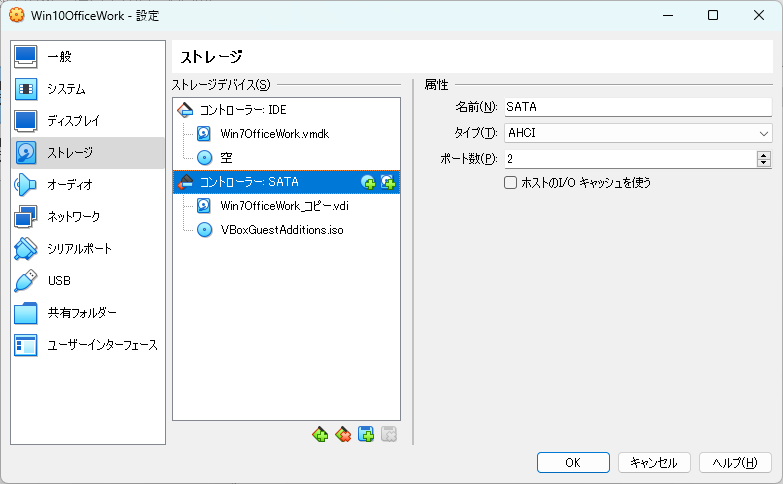Image resolution: width=783 pixels, height=484 pixels.
Task: Decrease the port count with the down arrow
Action: 764,163
